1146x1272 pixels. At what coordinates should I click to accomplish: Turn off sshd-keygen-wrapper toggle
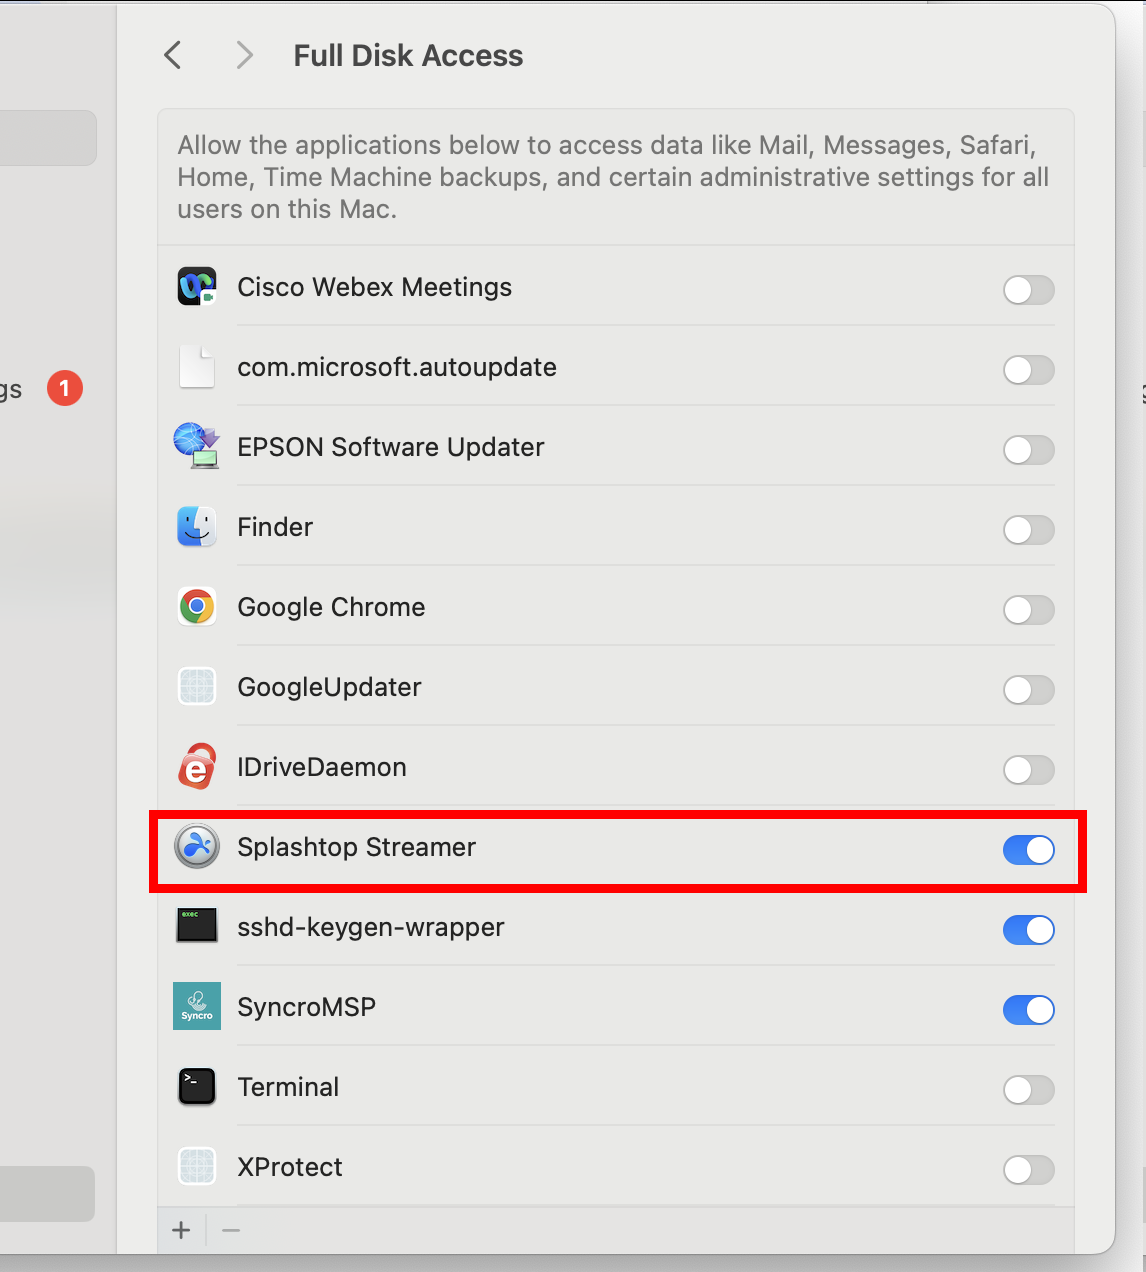pos(1029,930)
